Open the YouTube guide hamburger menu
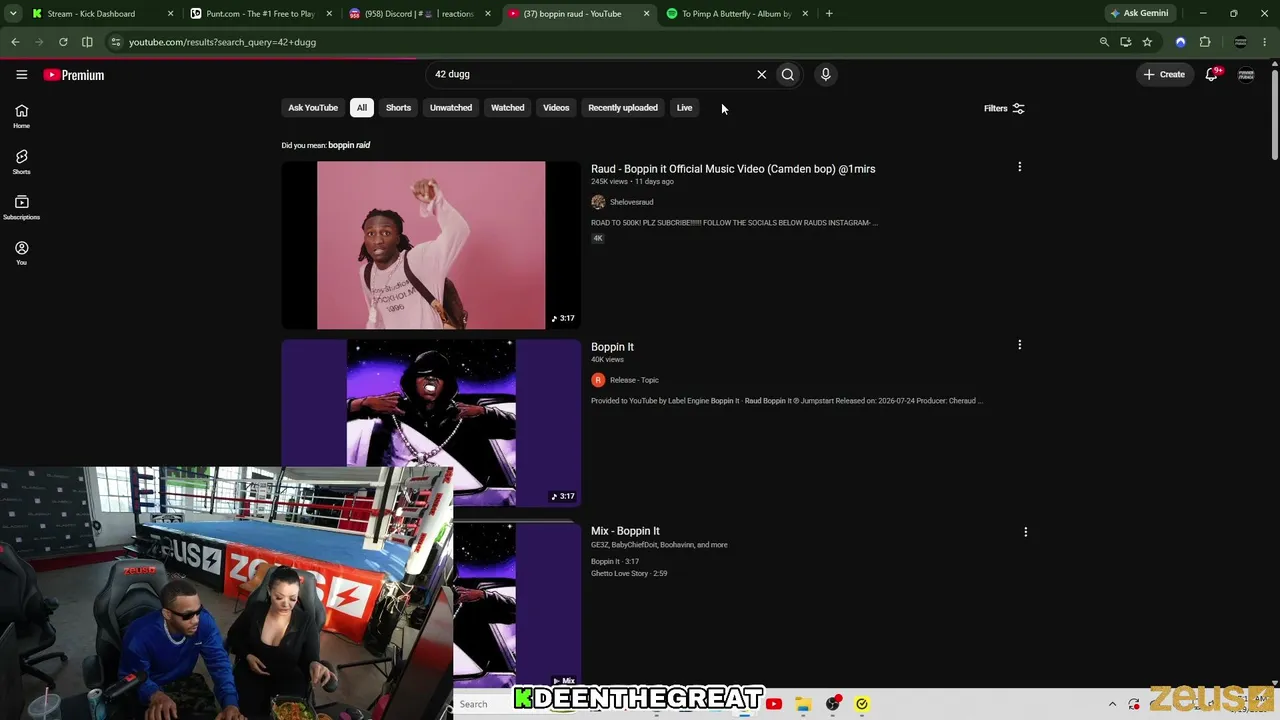Image resolution: width=1280 pixels, height=720 pixels. click(21, 74)
